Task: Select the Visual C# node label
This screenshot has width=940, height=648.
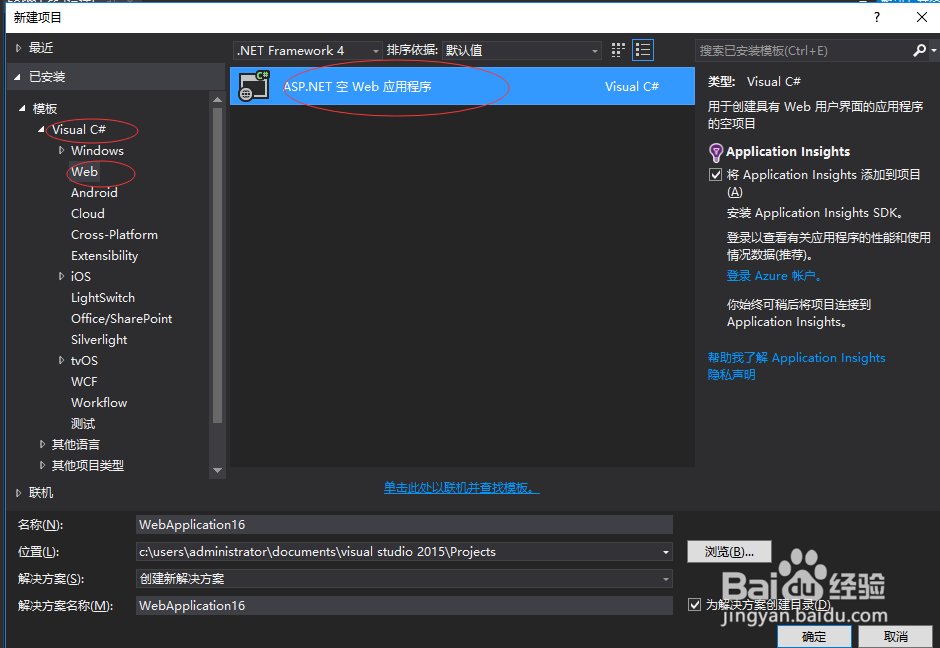Action: point(79,129)
